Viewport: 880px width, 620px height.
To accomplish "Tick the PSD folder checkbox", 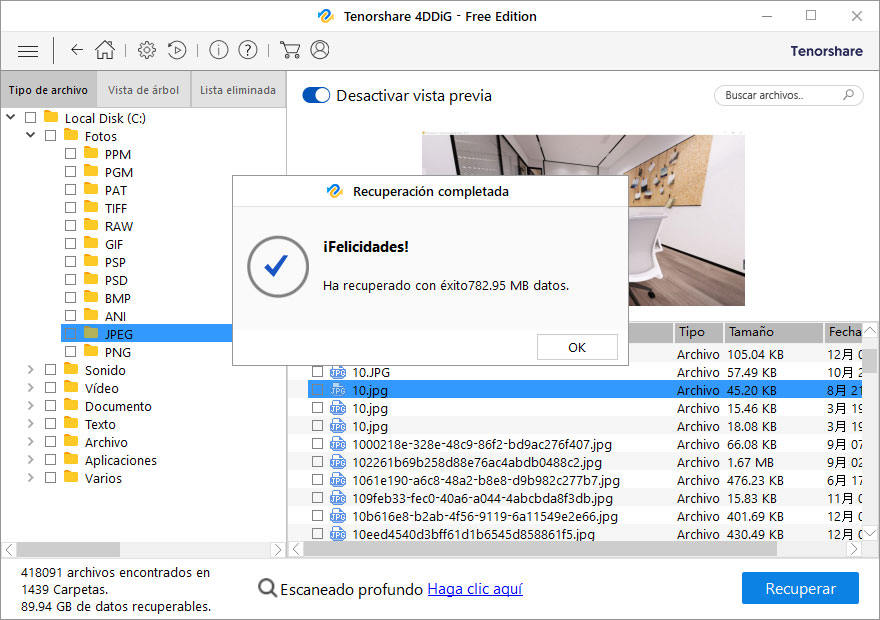I will 70,279.
